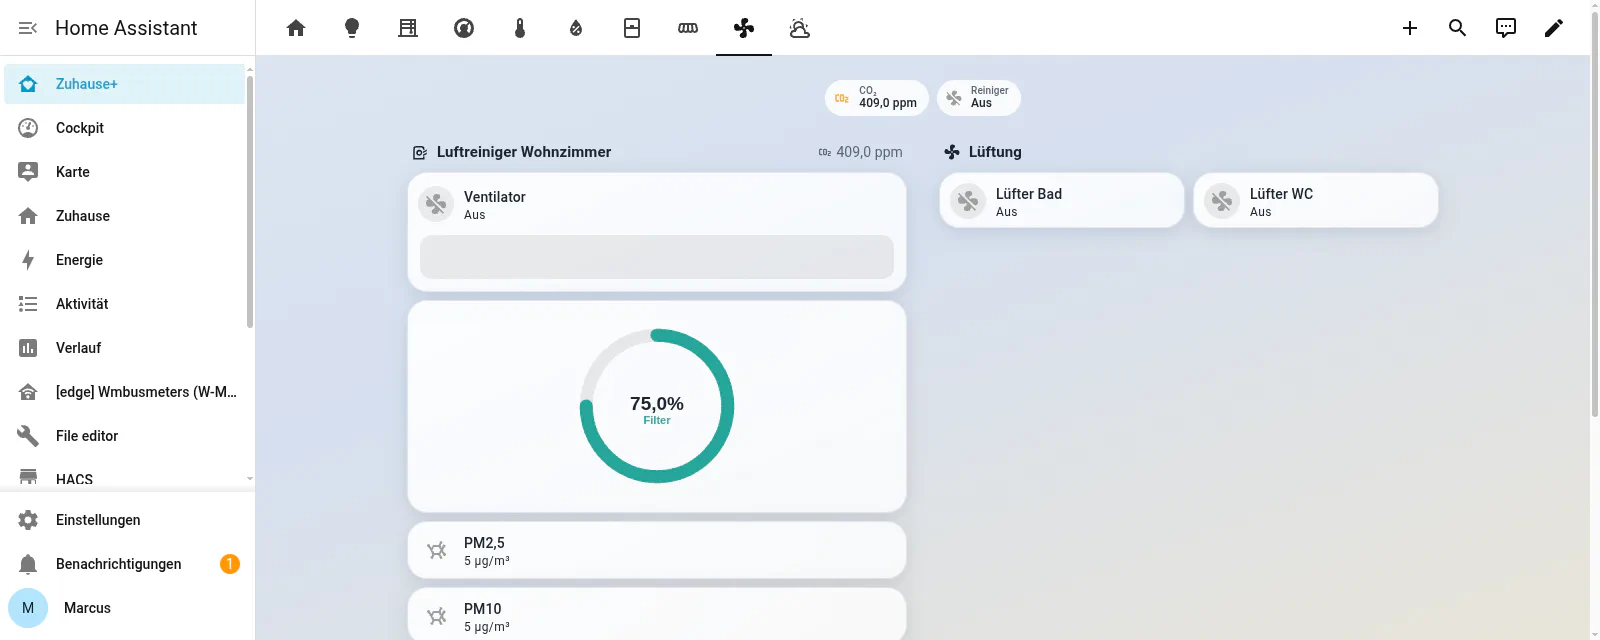Click the Luftreiniger air purifier heading icon
This screenshot has width=1600, height=640.
(420, 152)
